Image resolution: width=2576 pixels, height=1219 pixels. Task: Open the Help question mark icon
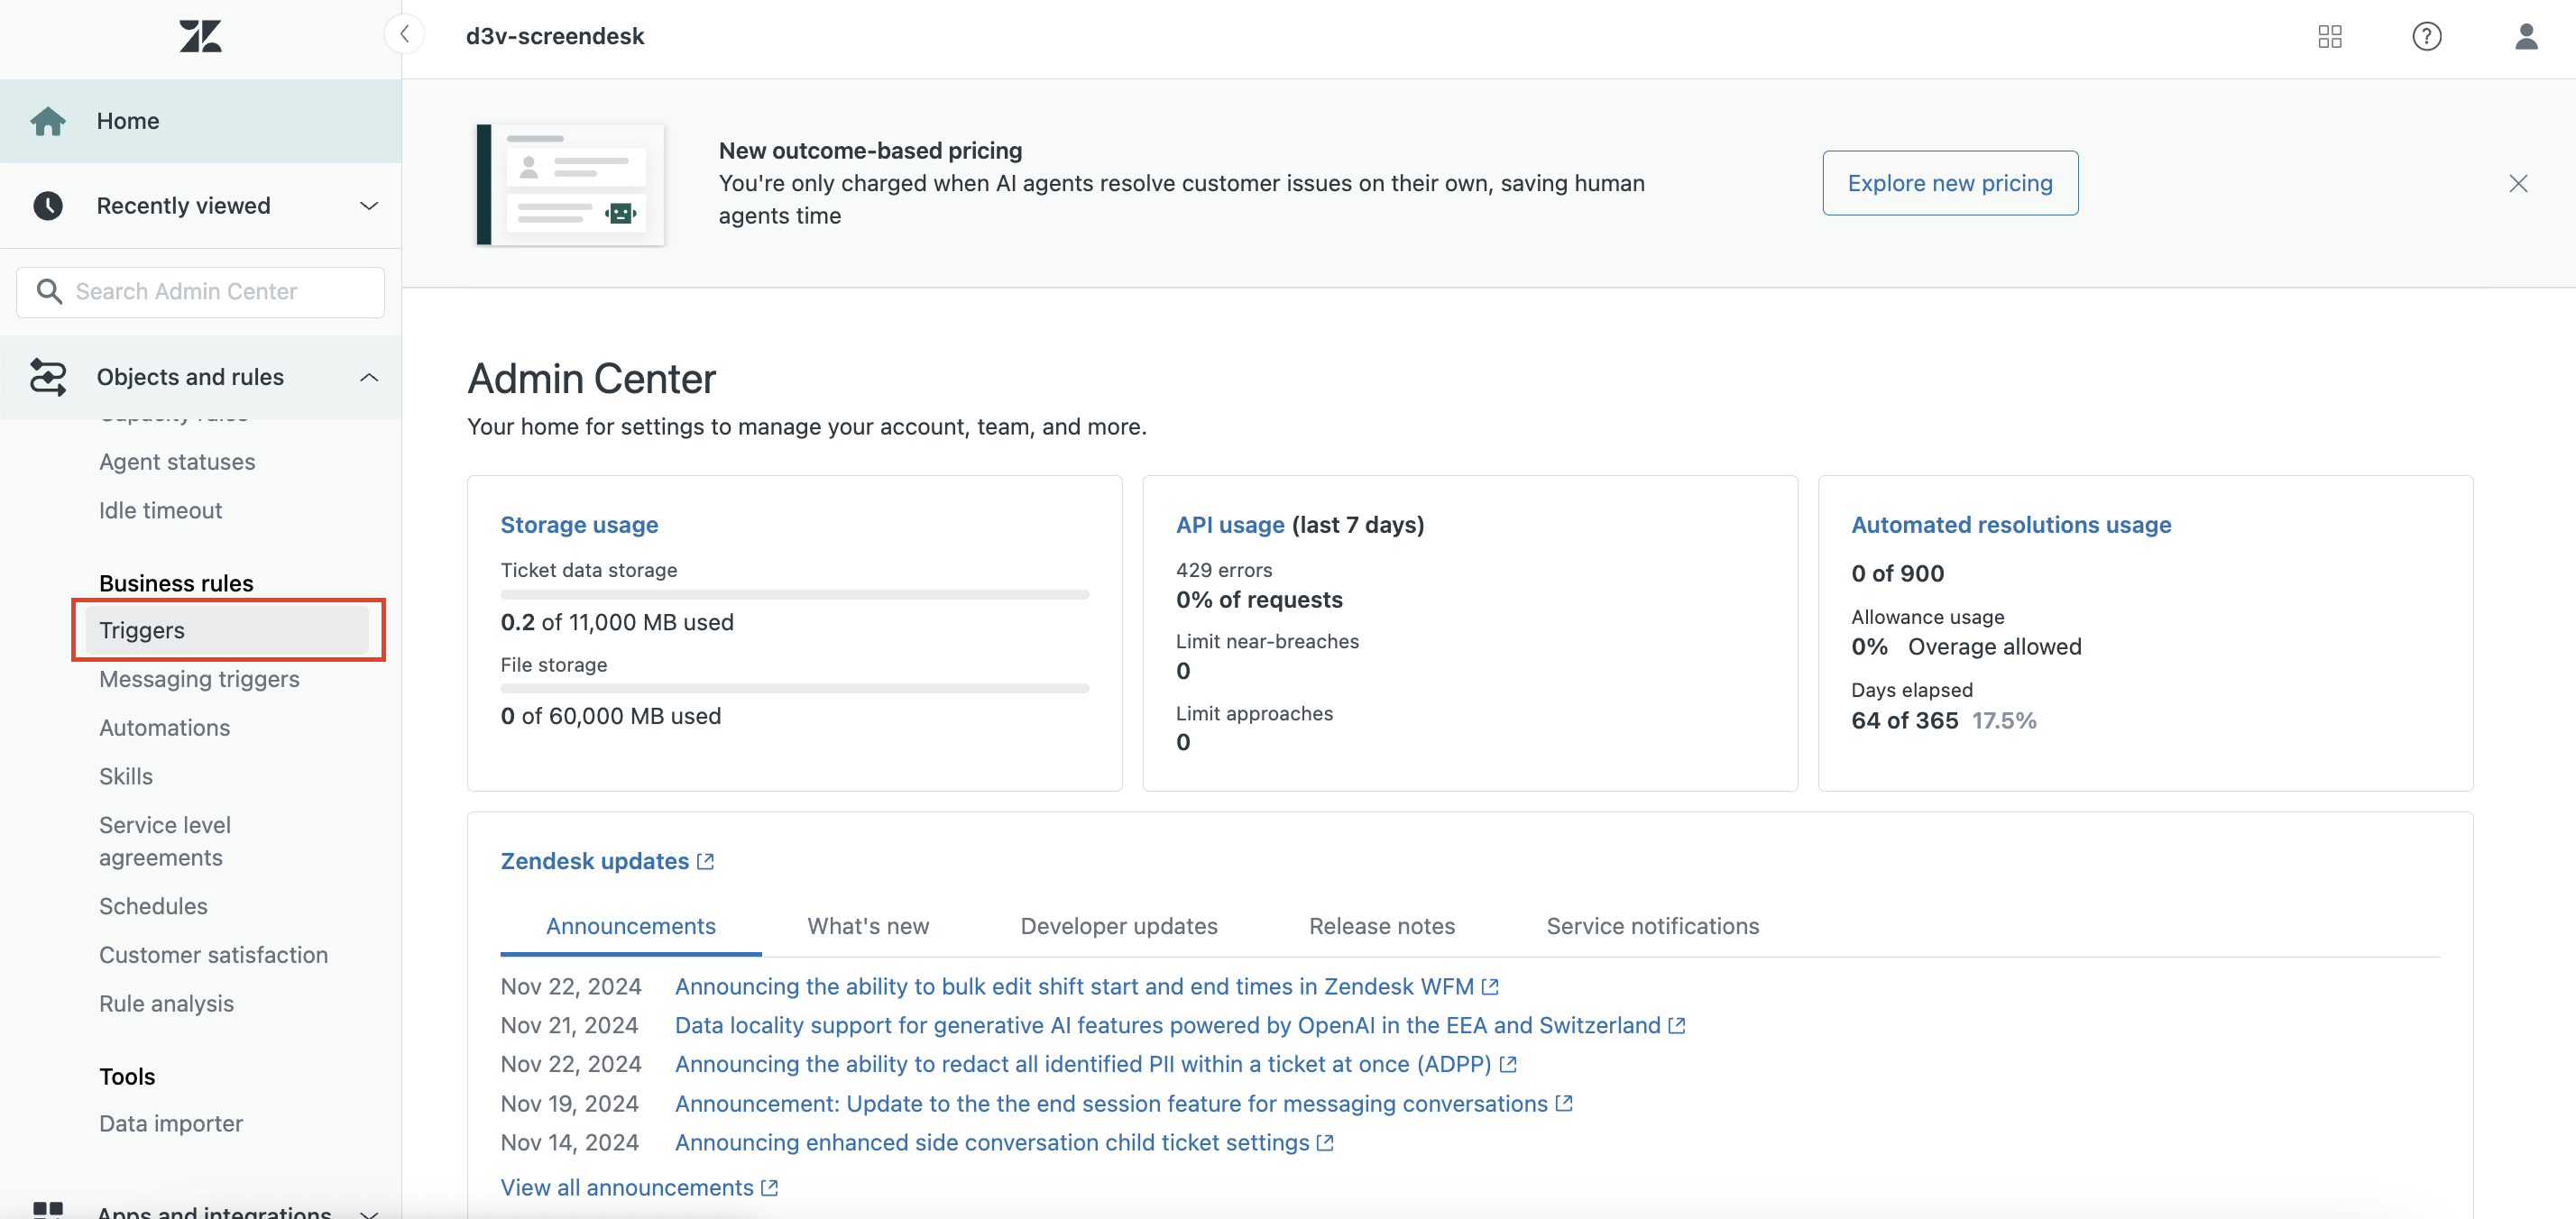tap(2426, 37)
